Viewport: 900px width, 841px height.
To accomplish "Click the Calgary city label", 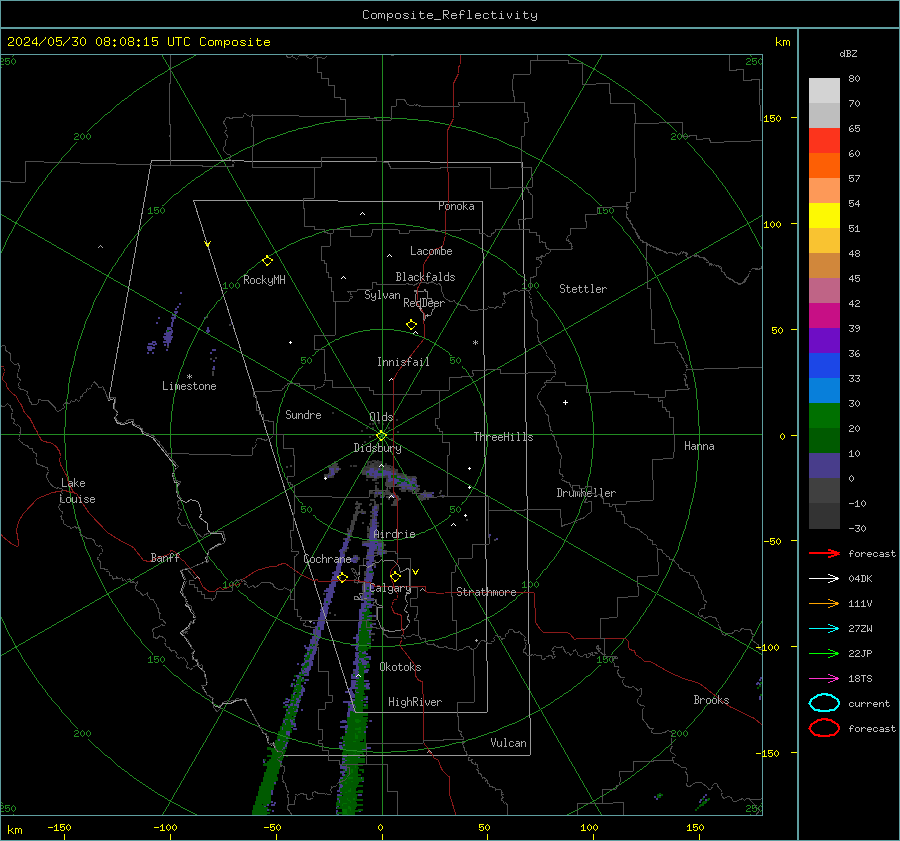I will coord(390,588).
